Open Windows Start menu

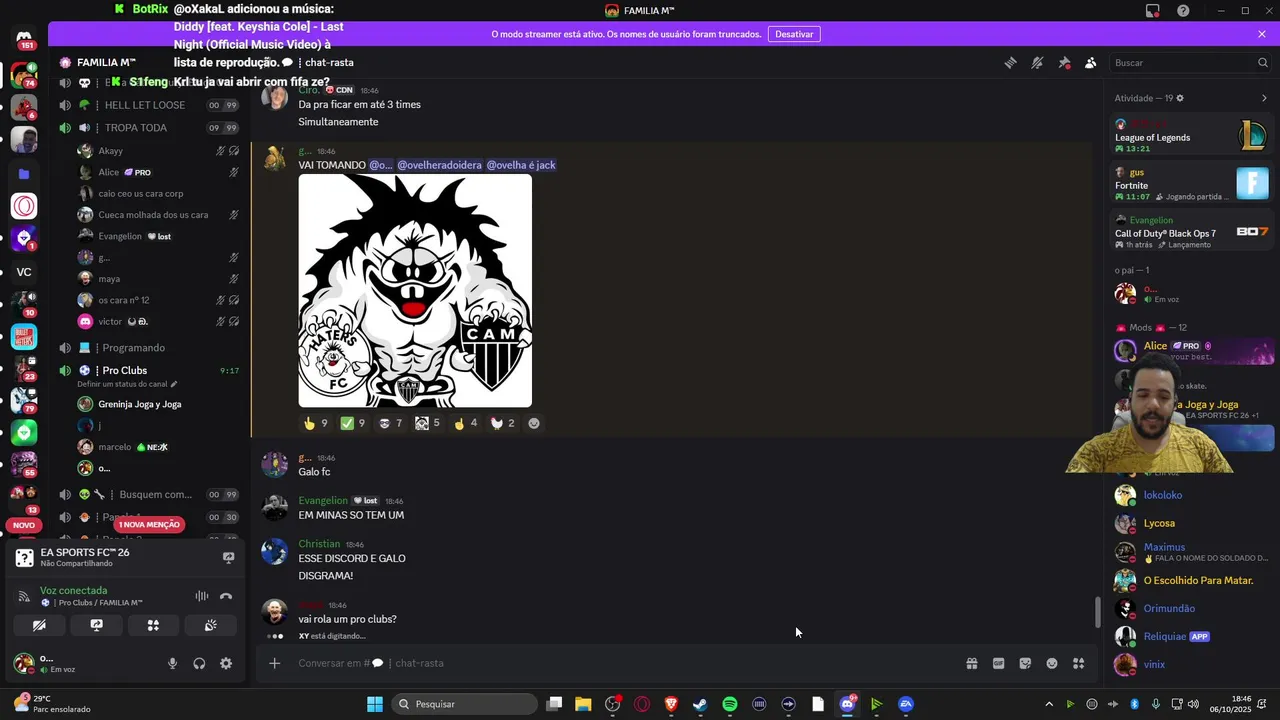[374, 704]
